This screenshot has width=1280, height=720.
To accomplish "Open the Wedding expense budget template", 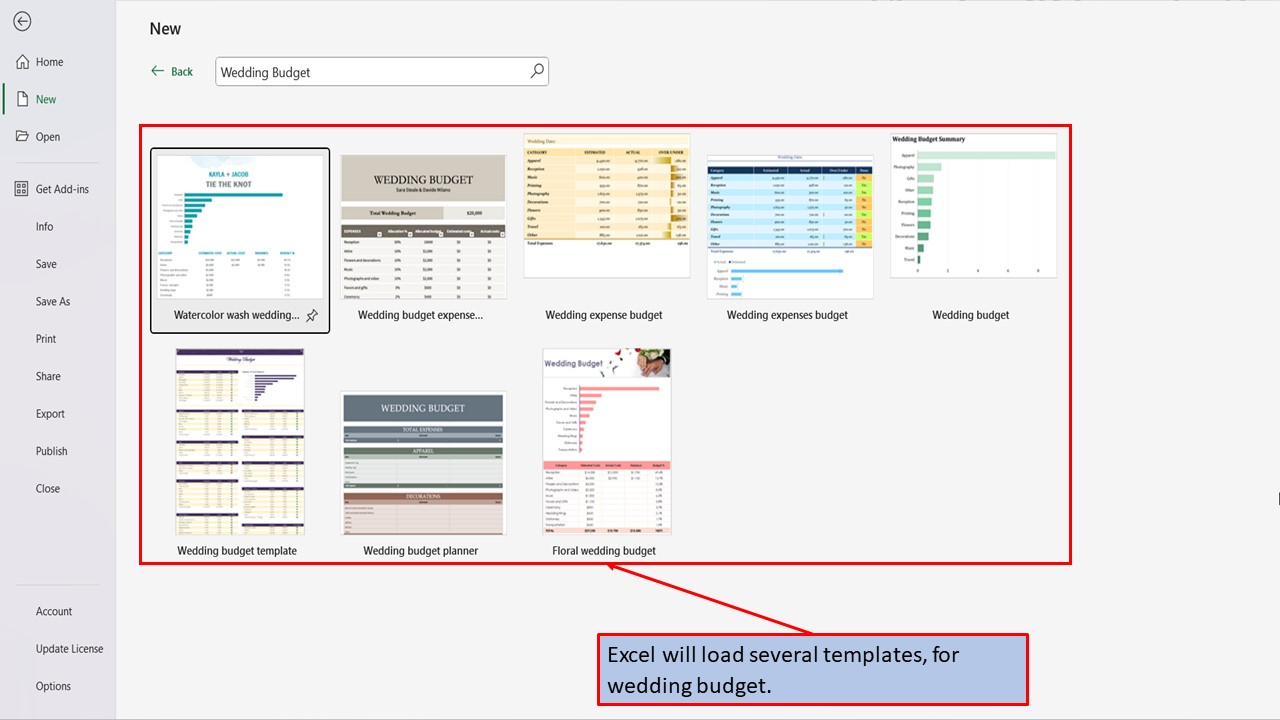I will coord(605,206).
